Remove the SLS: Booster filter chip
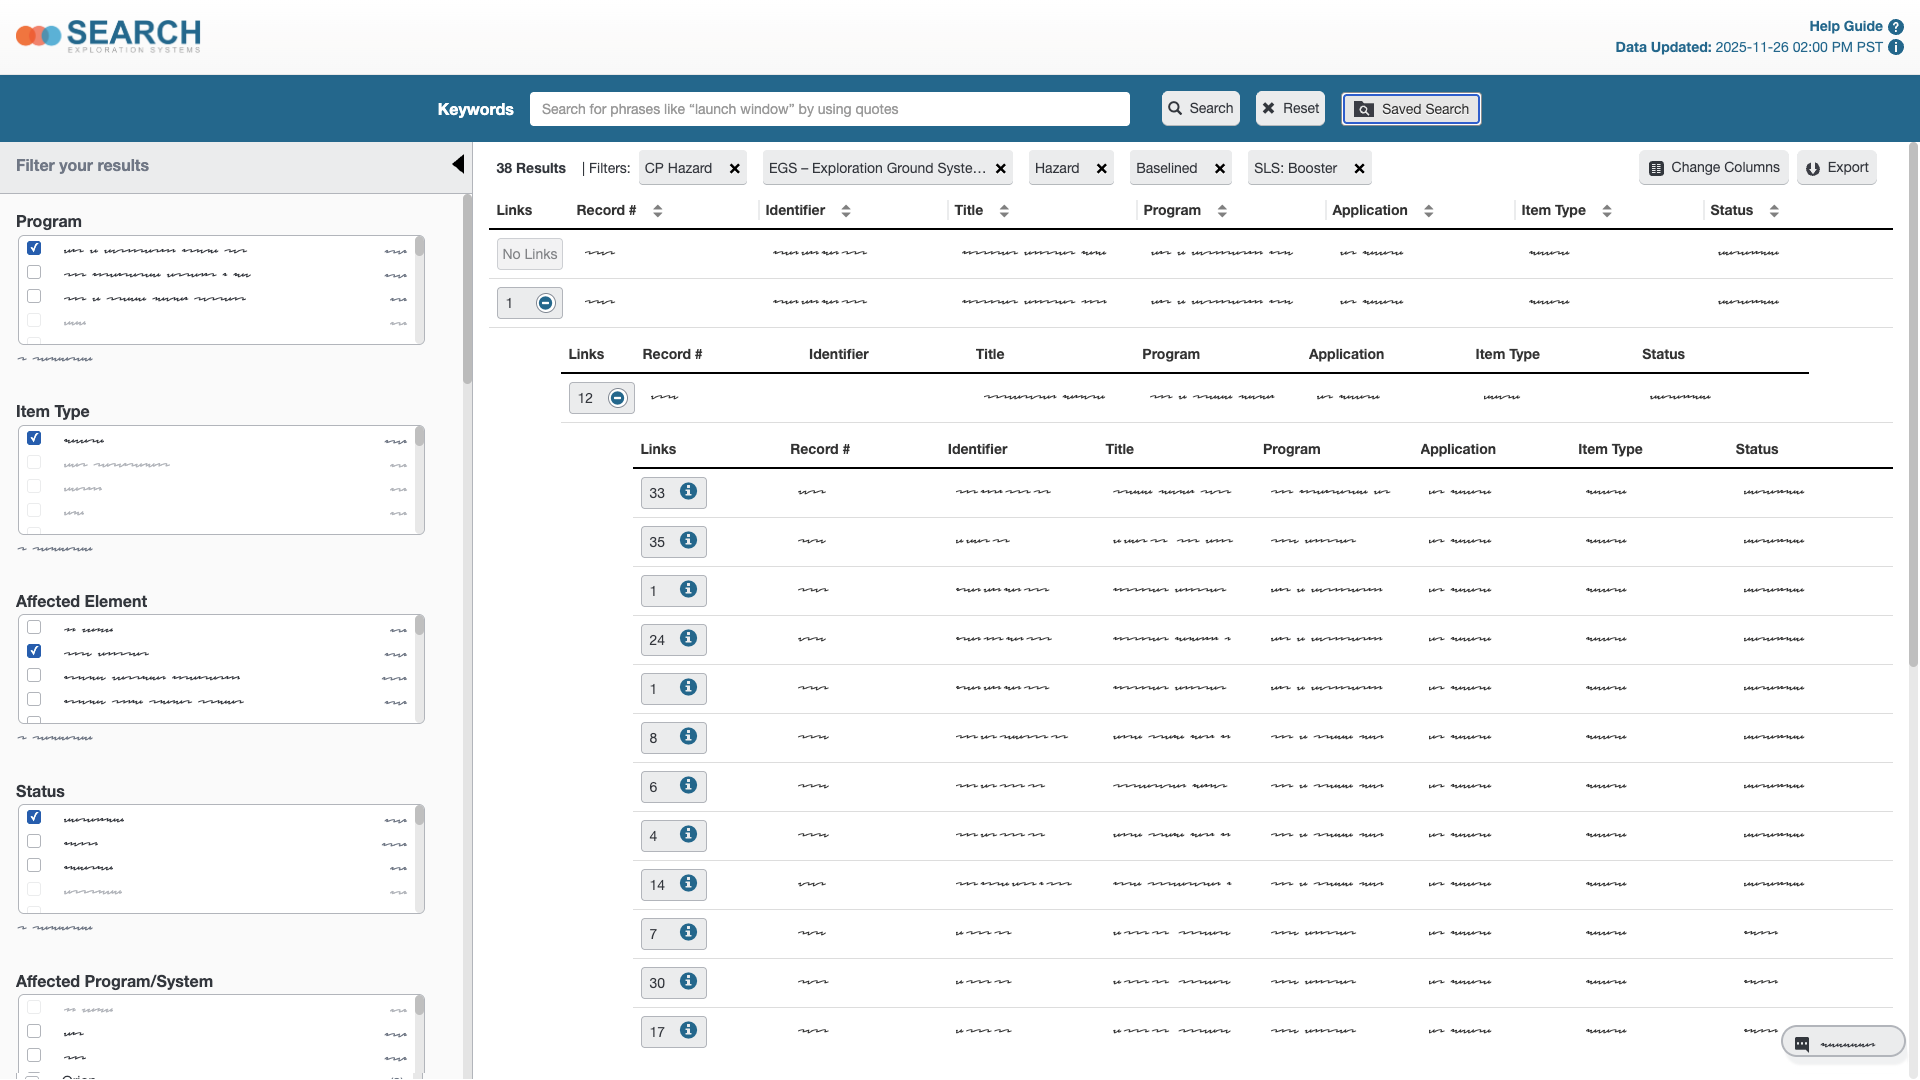 point(1360,169)
